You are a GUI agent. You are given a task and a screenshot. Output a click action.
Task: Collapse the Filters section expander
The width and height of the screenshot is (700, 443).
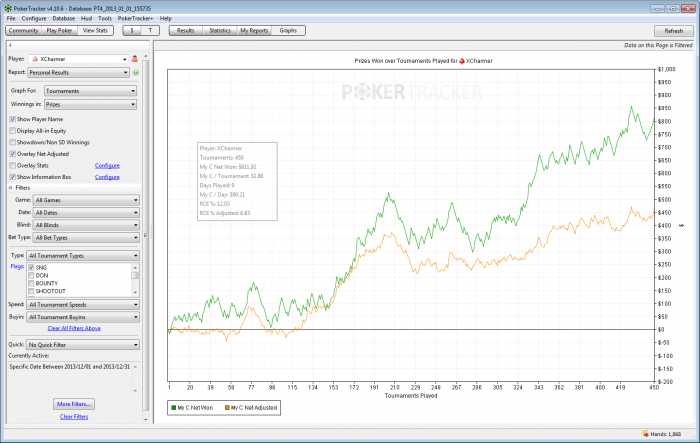coord(10,187)
